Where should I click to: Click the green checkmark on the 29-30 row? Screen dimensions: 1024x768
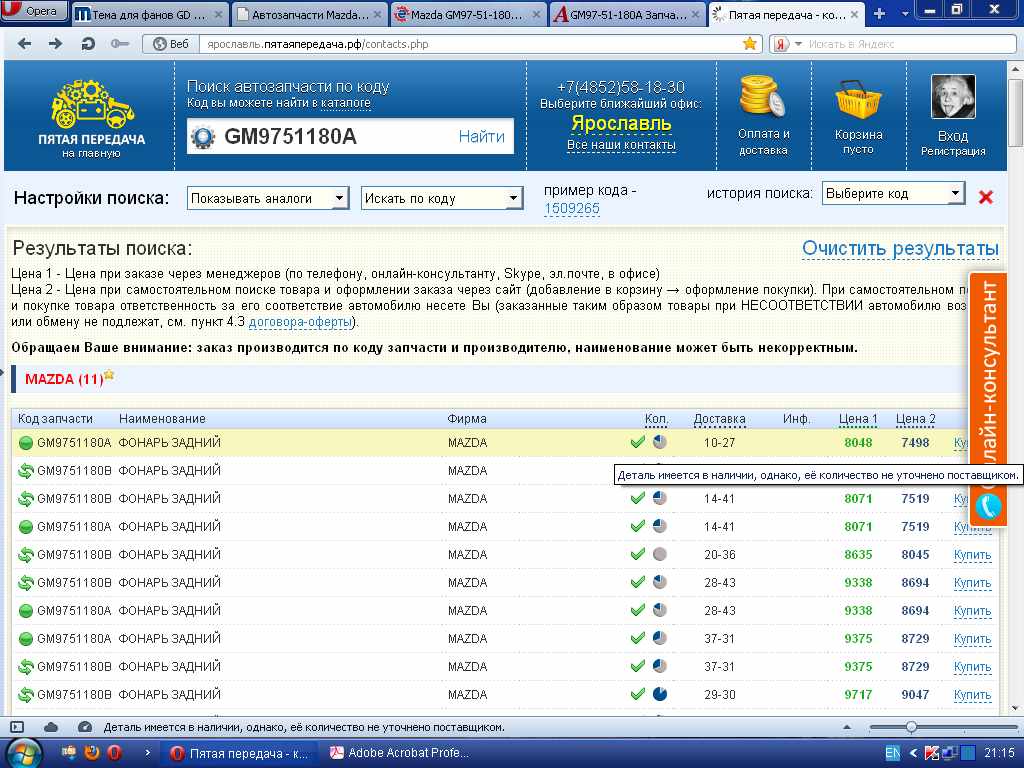coord(637,694)
